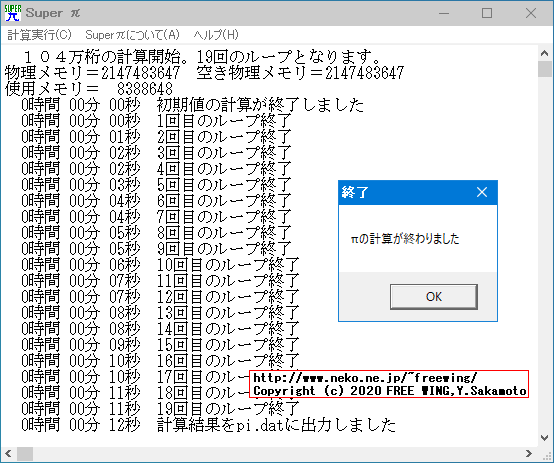554x463 pixels.
Task: Click OK in the 終了 dialog
Action: coord(434,297)
